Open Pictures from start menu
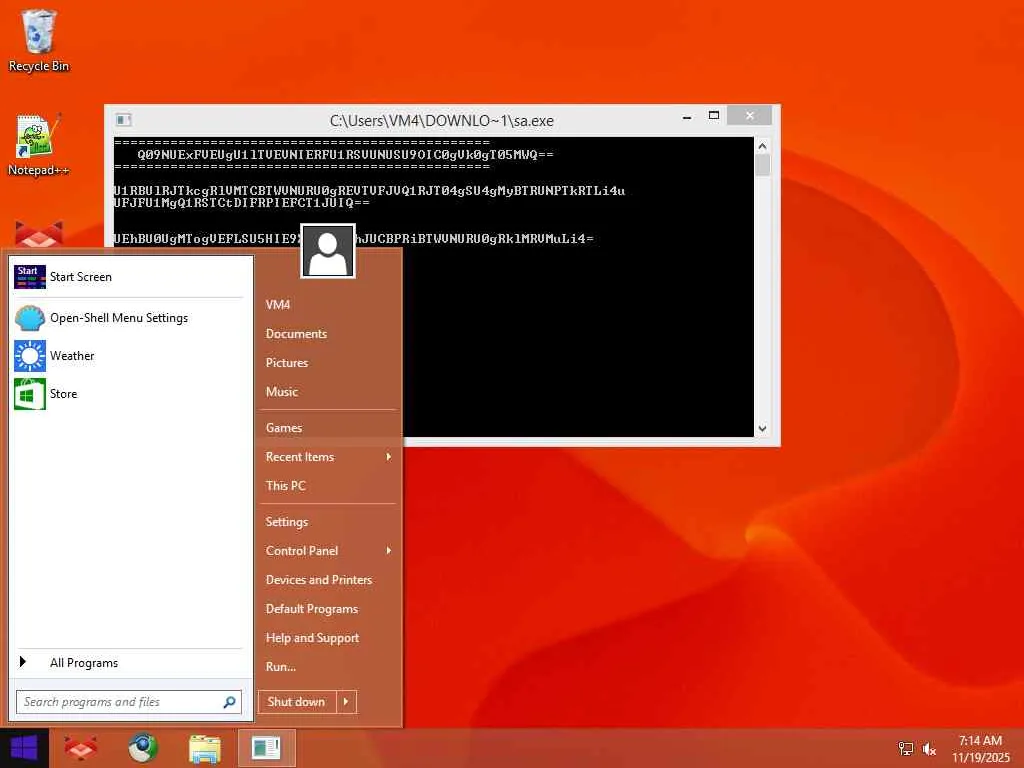This screenshot has height=768, width=1024. [x=328, y=362]
